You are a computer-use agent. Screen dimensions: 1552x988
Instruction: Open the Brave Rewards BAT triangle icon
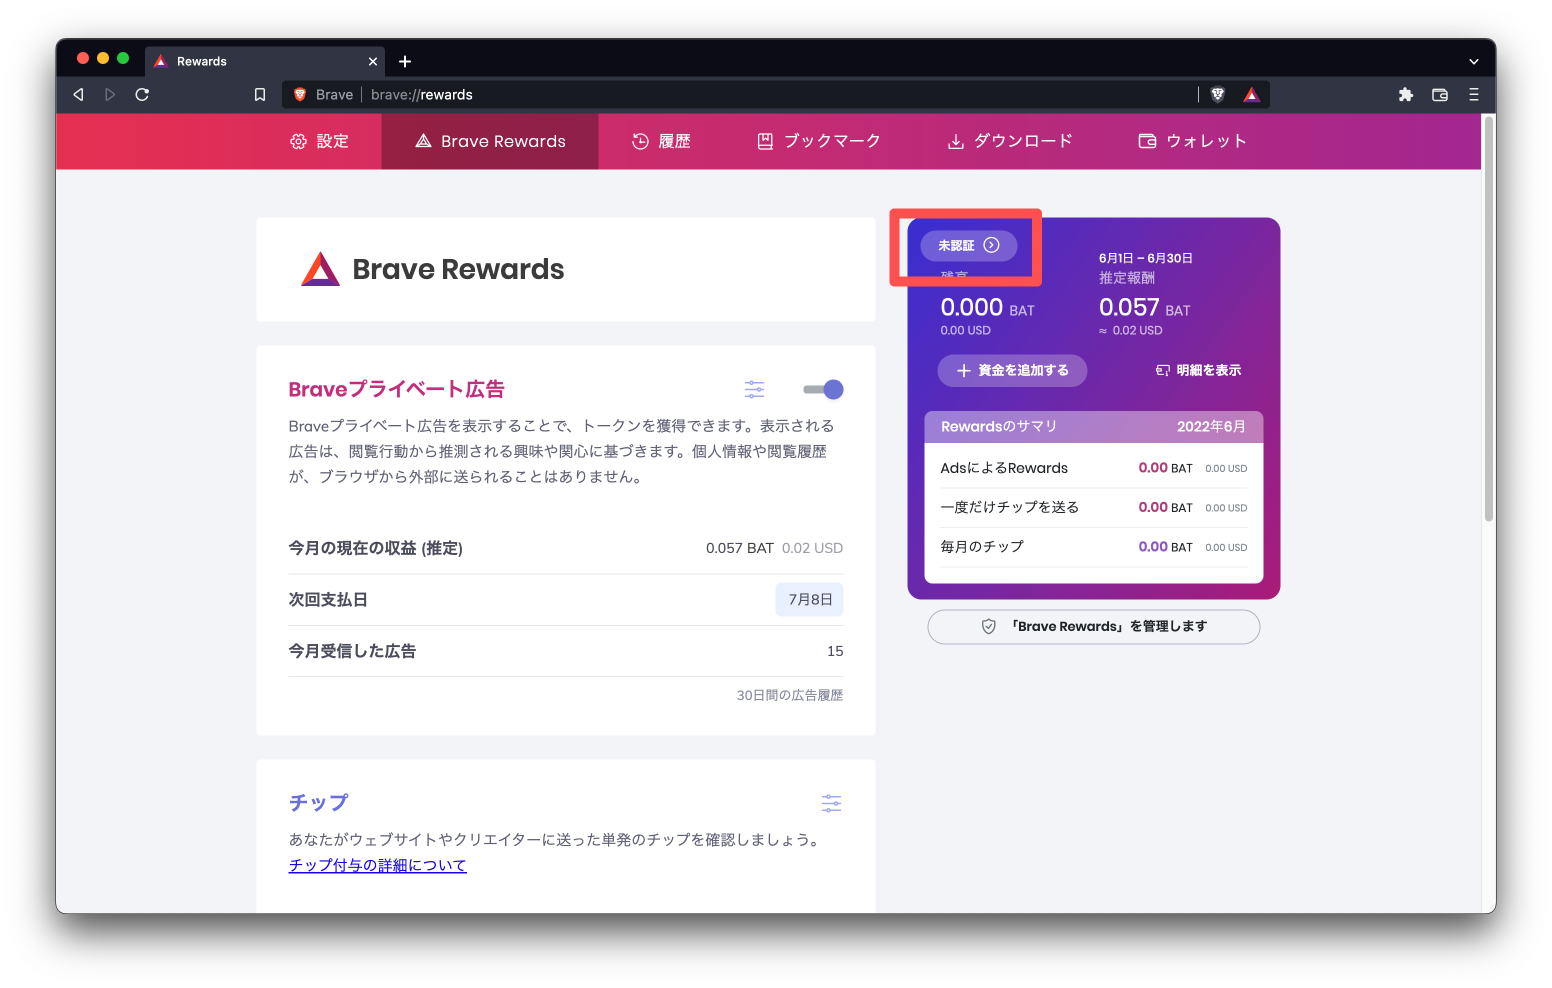[1251, 95]
